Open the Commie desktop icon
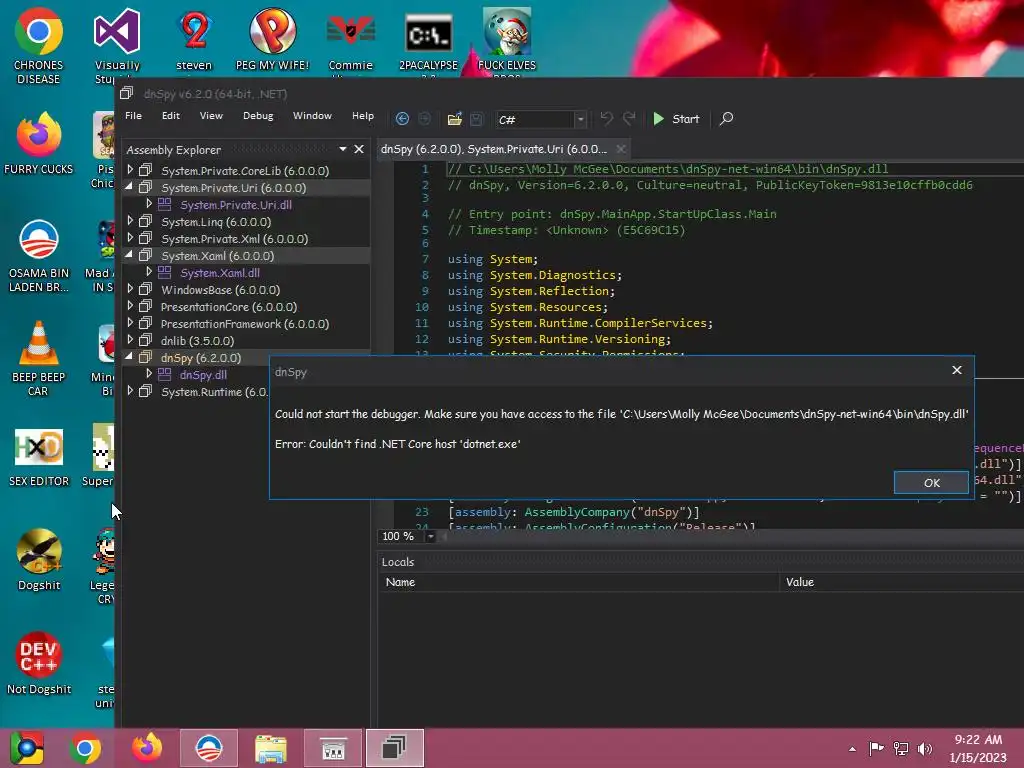The height and width of the screenshot is (768, 1024). pyautogui.click(x=351, y=39)
